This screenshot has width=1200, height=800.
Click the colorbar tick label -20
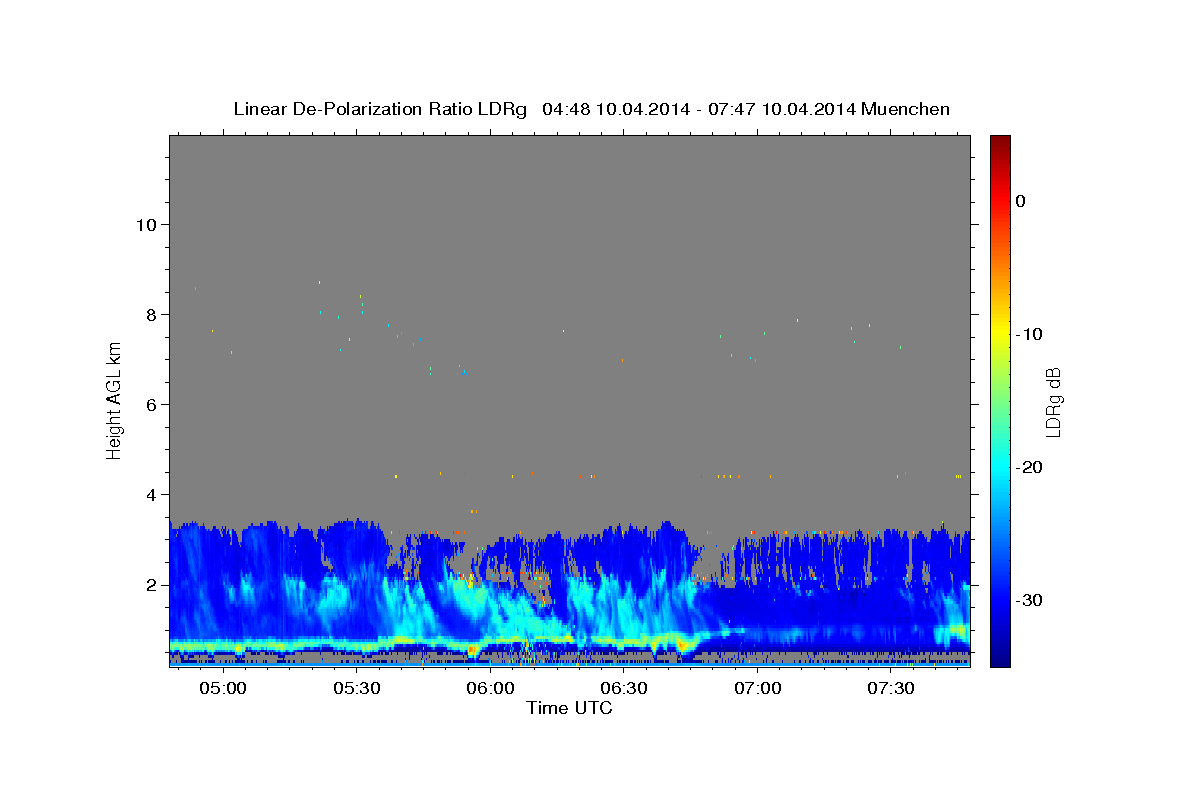pos(1028,467)
